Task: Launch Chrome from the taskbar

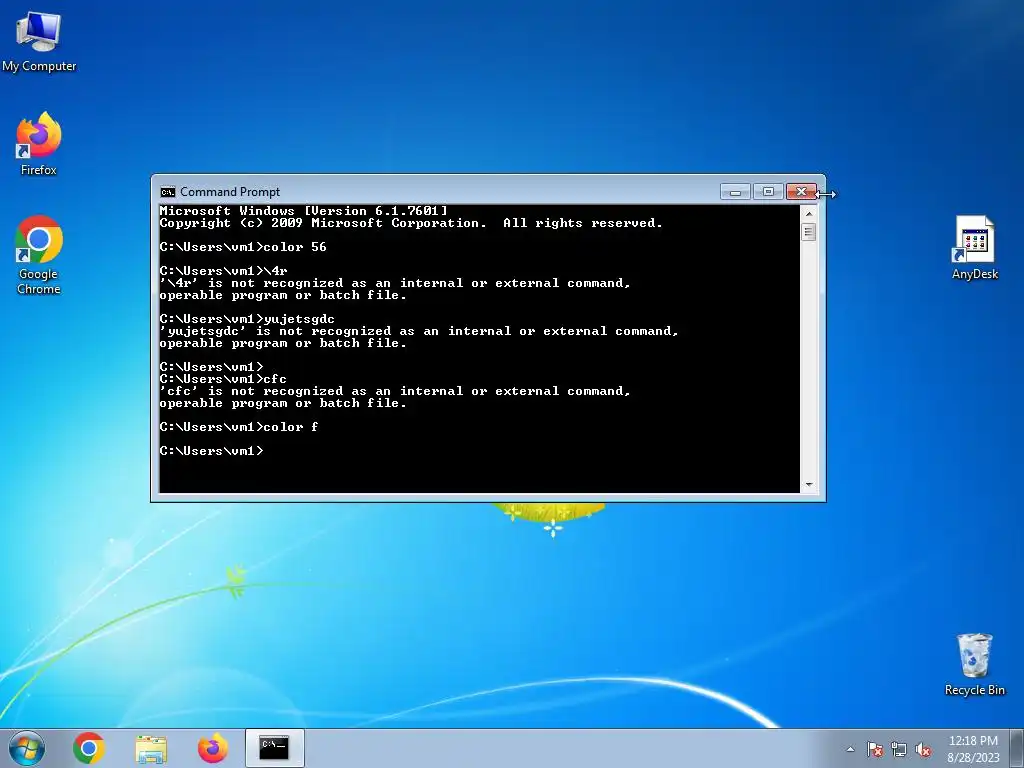Action: [89, 748]
